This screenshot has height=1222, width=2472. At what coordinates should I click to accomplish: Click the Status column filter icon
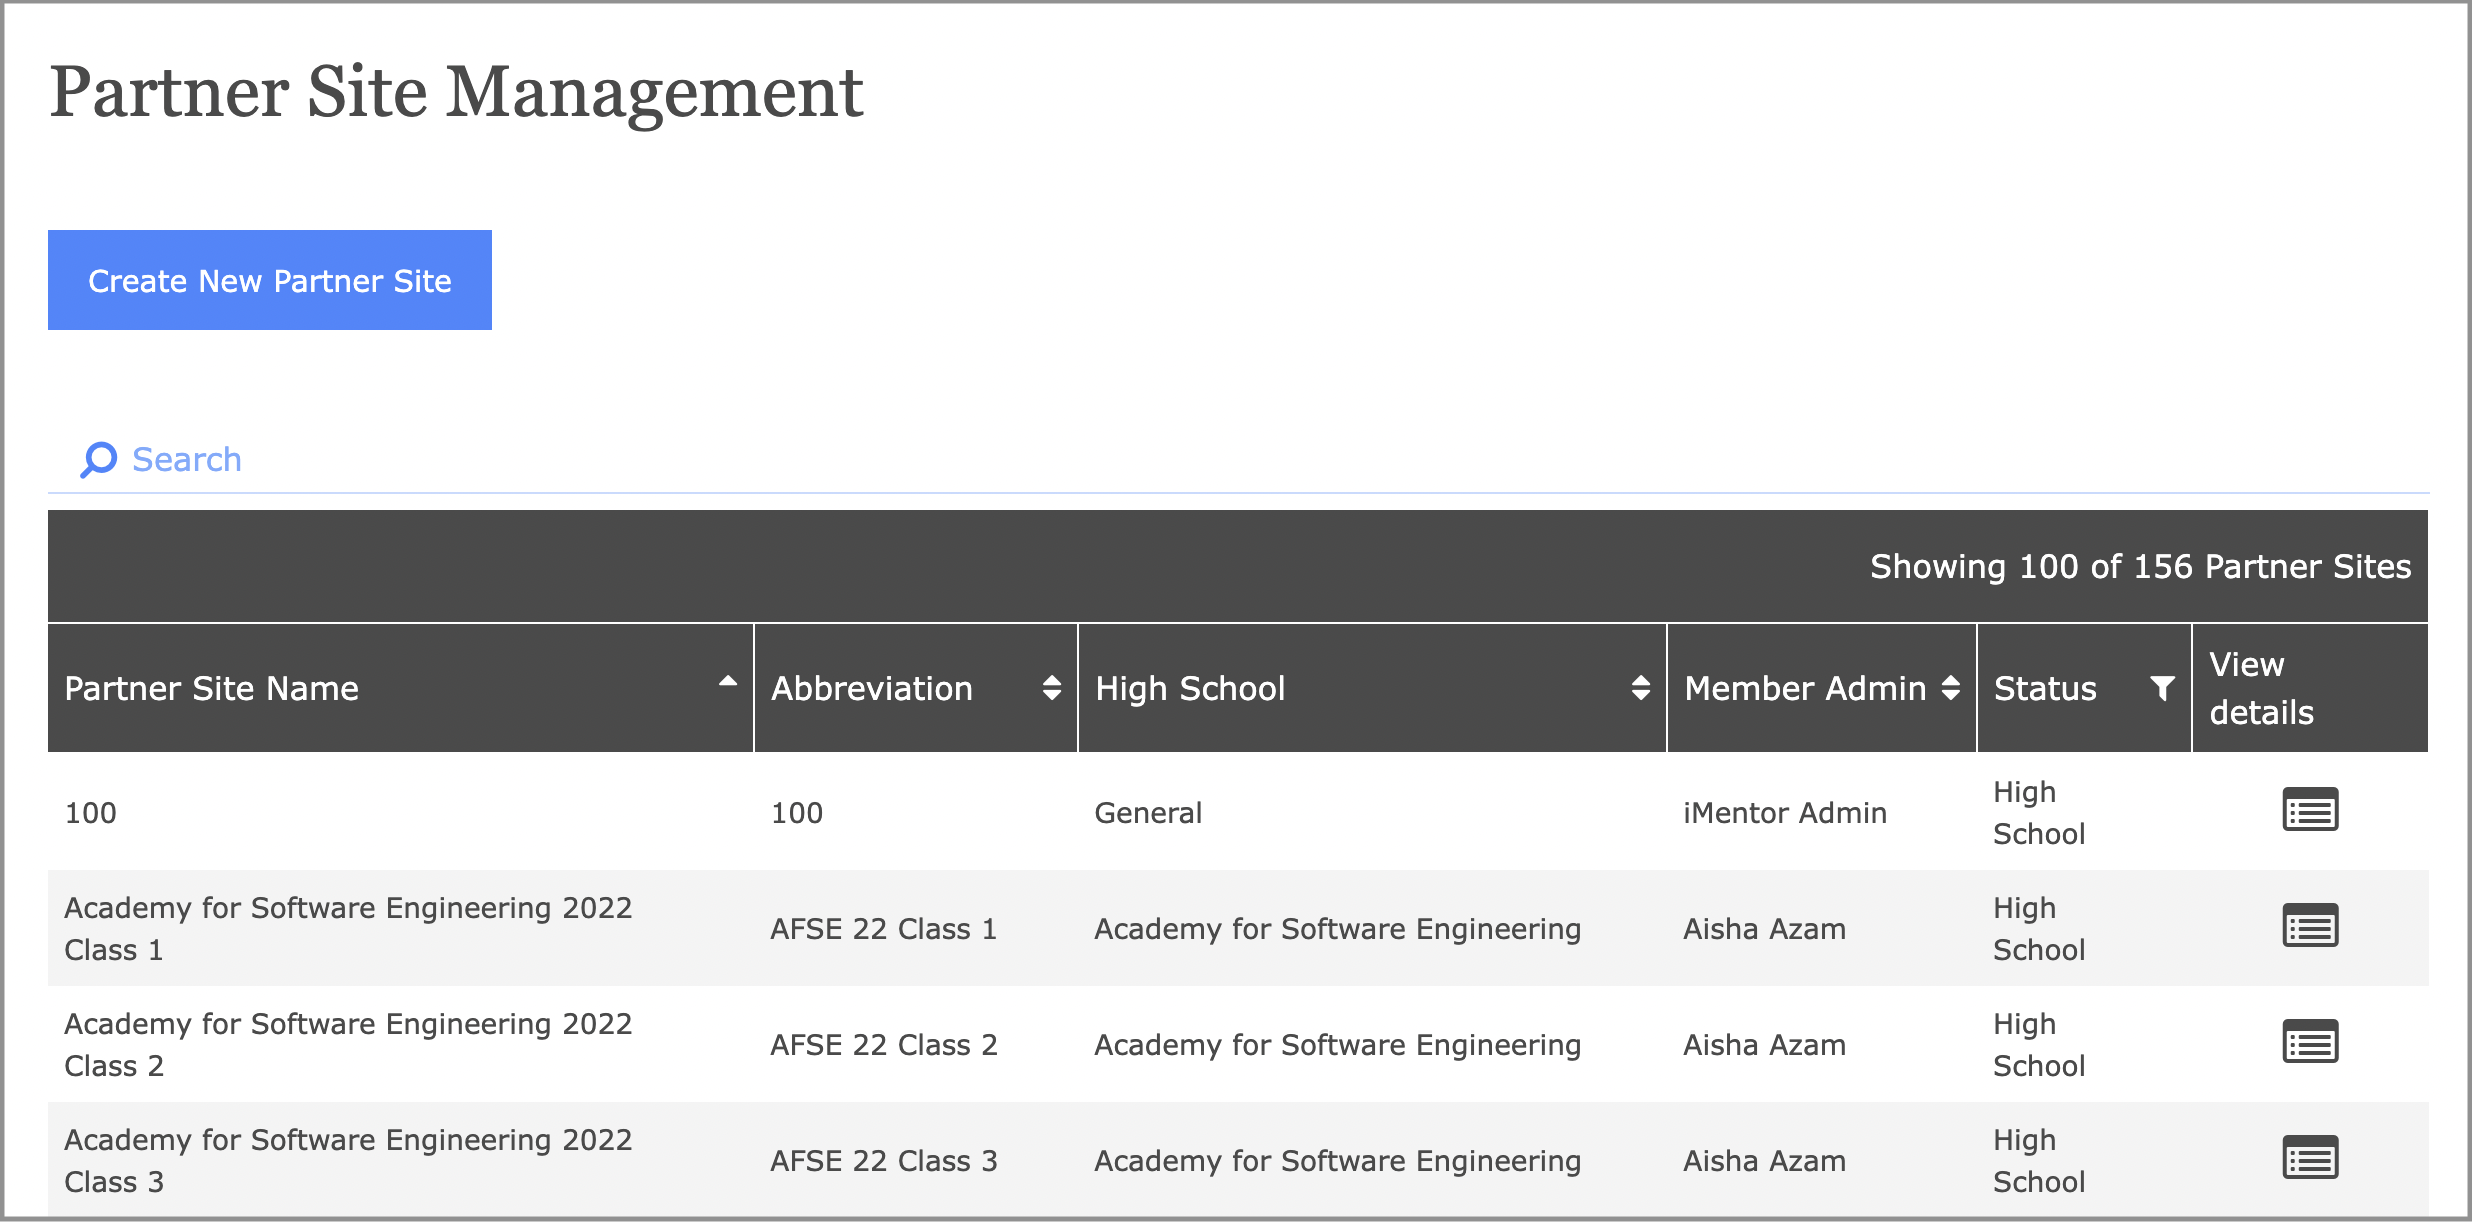(2162, 688)
